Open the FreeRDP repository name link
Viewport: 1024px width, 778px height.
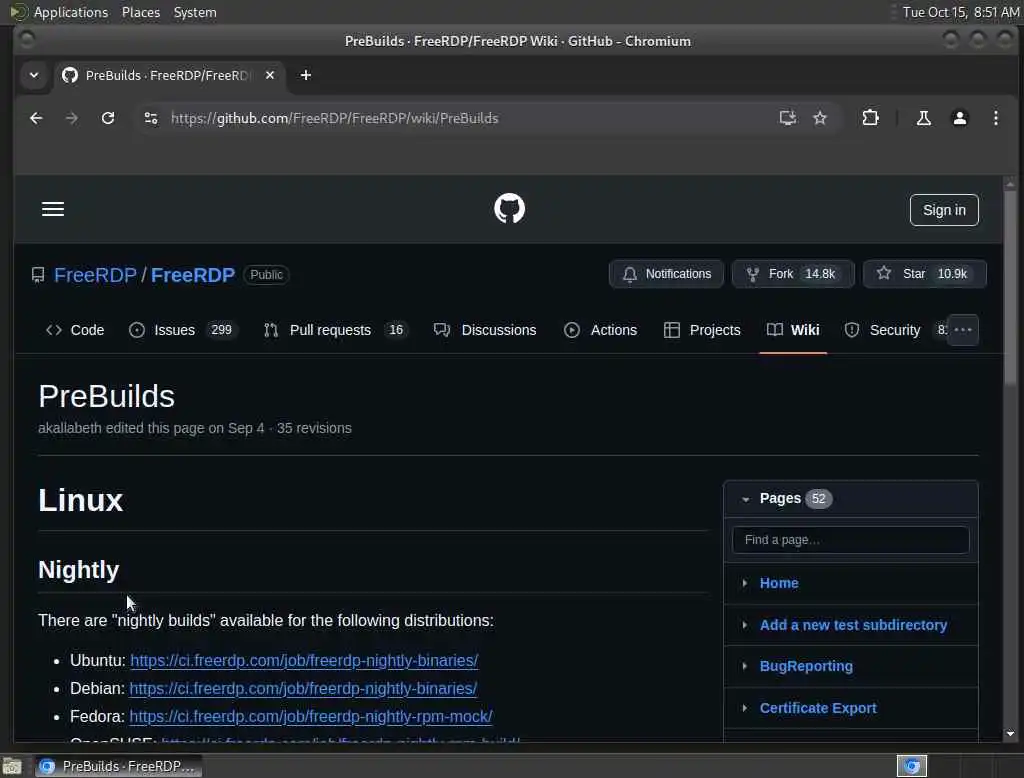click(x=193, y=275)
